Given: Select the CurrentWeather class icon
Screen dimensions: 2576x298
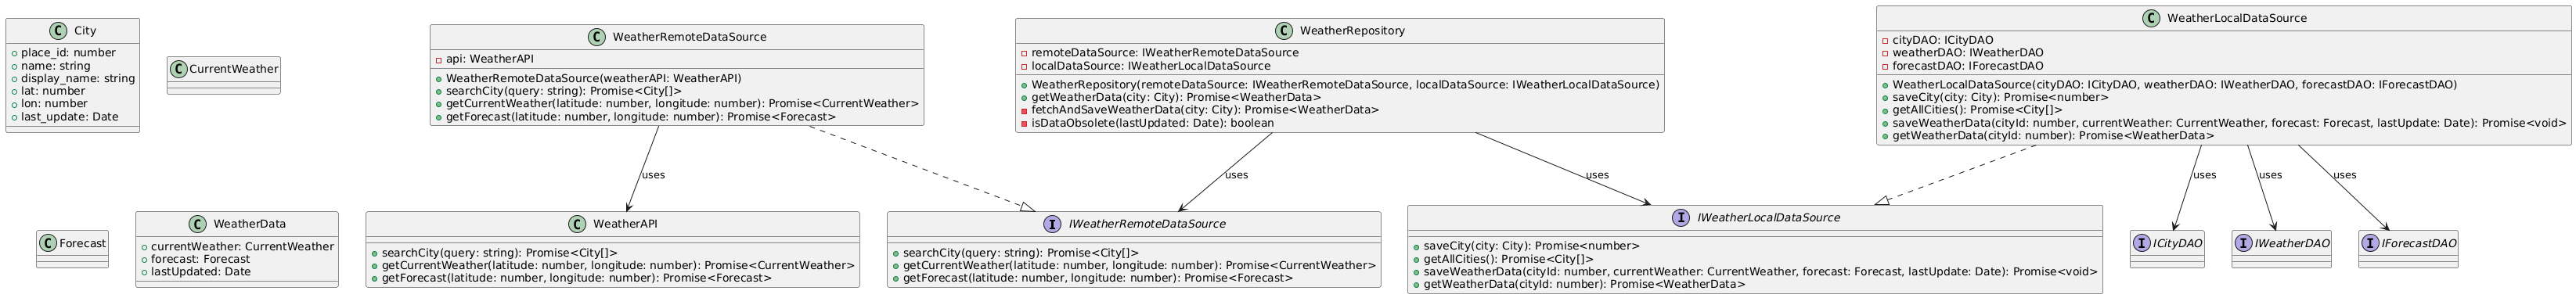Looking at the screenshot, I should pos(178,69).
